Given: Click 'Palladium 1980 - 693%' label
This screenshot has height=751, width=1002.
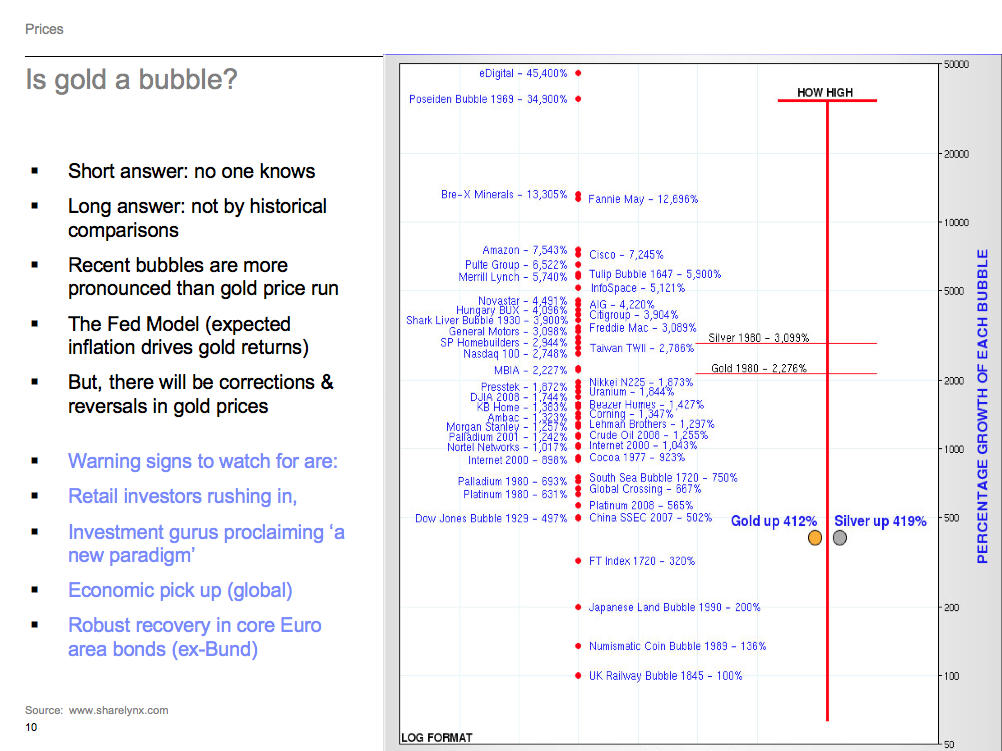Looking at the screenshot, I should (x=513, y=481).
